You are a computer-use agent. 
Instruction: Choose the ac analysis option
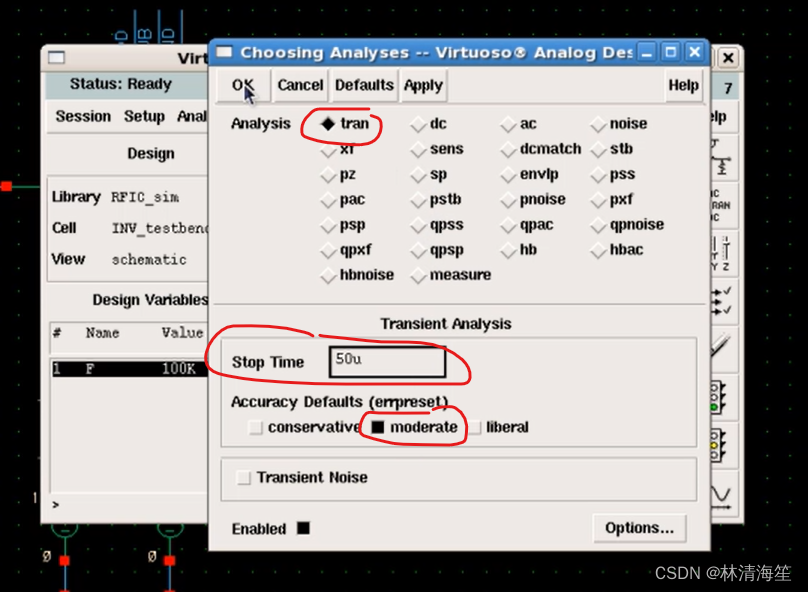(x=508, y=124)
